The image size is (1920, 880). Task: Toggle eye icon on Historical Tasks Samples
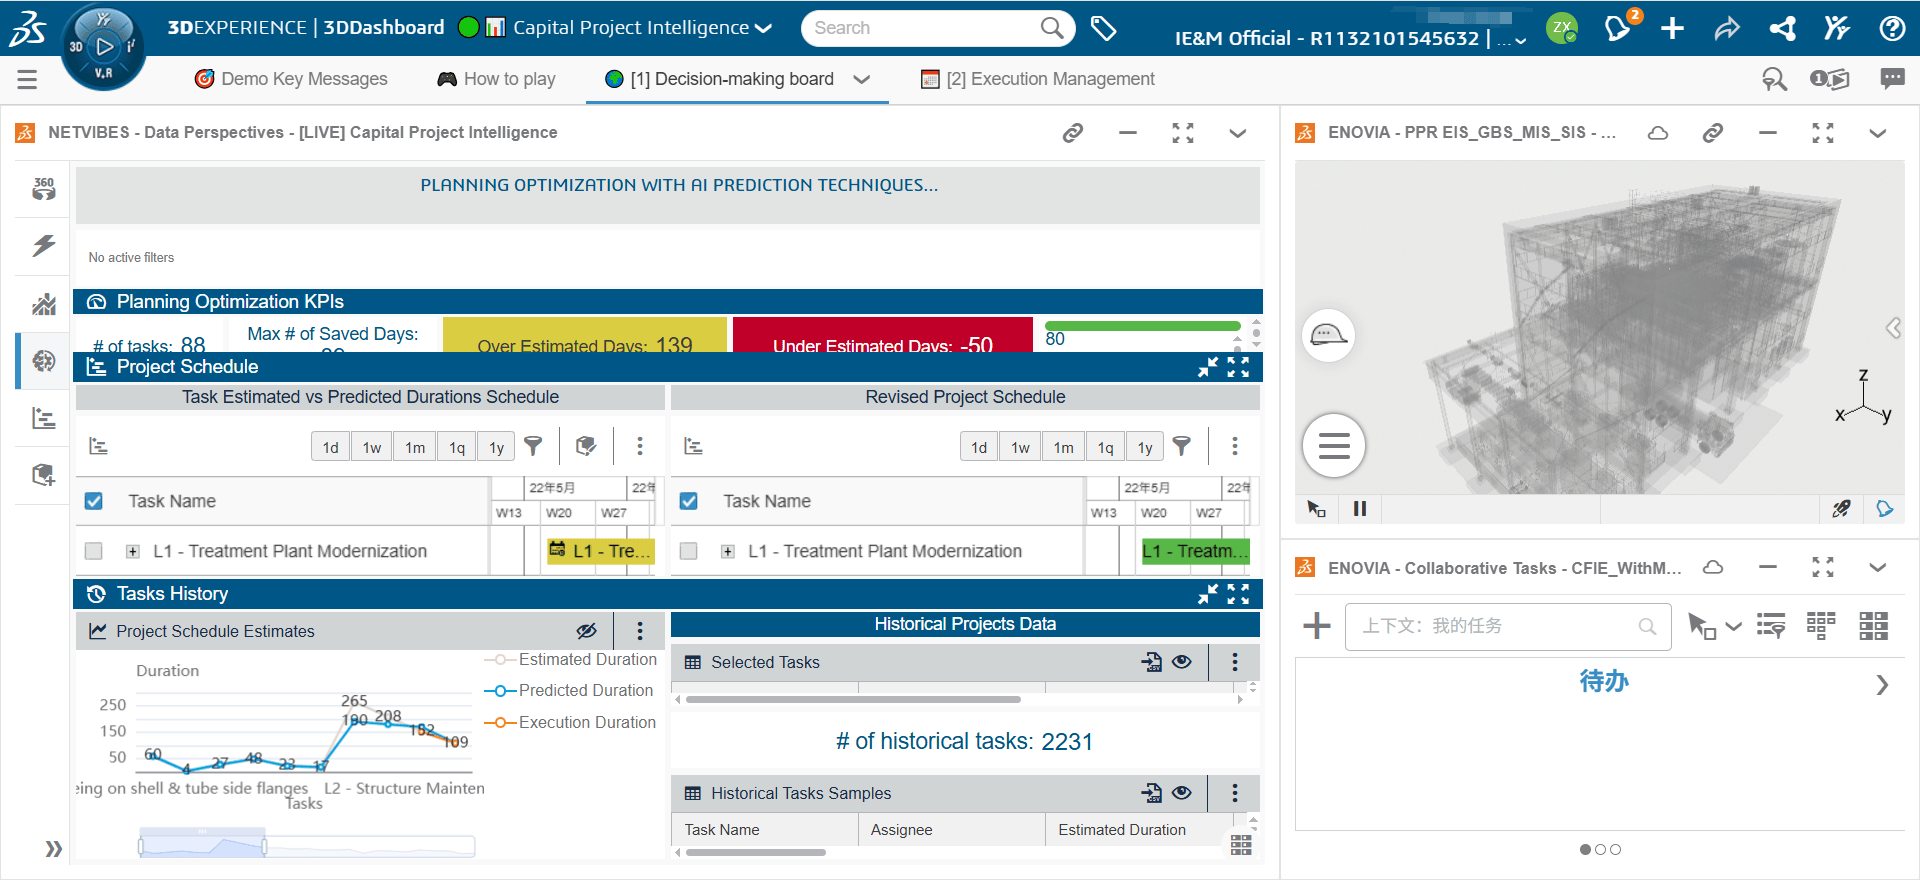pyautogui.click(x=1182, y=793)
